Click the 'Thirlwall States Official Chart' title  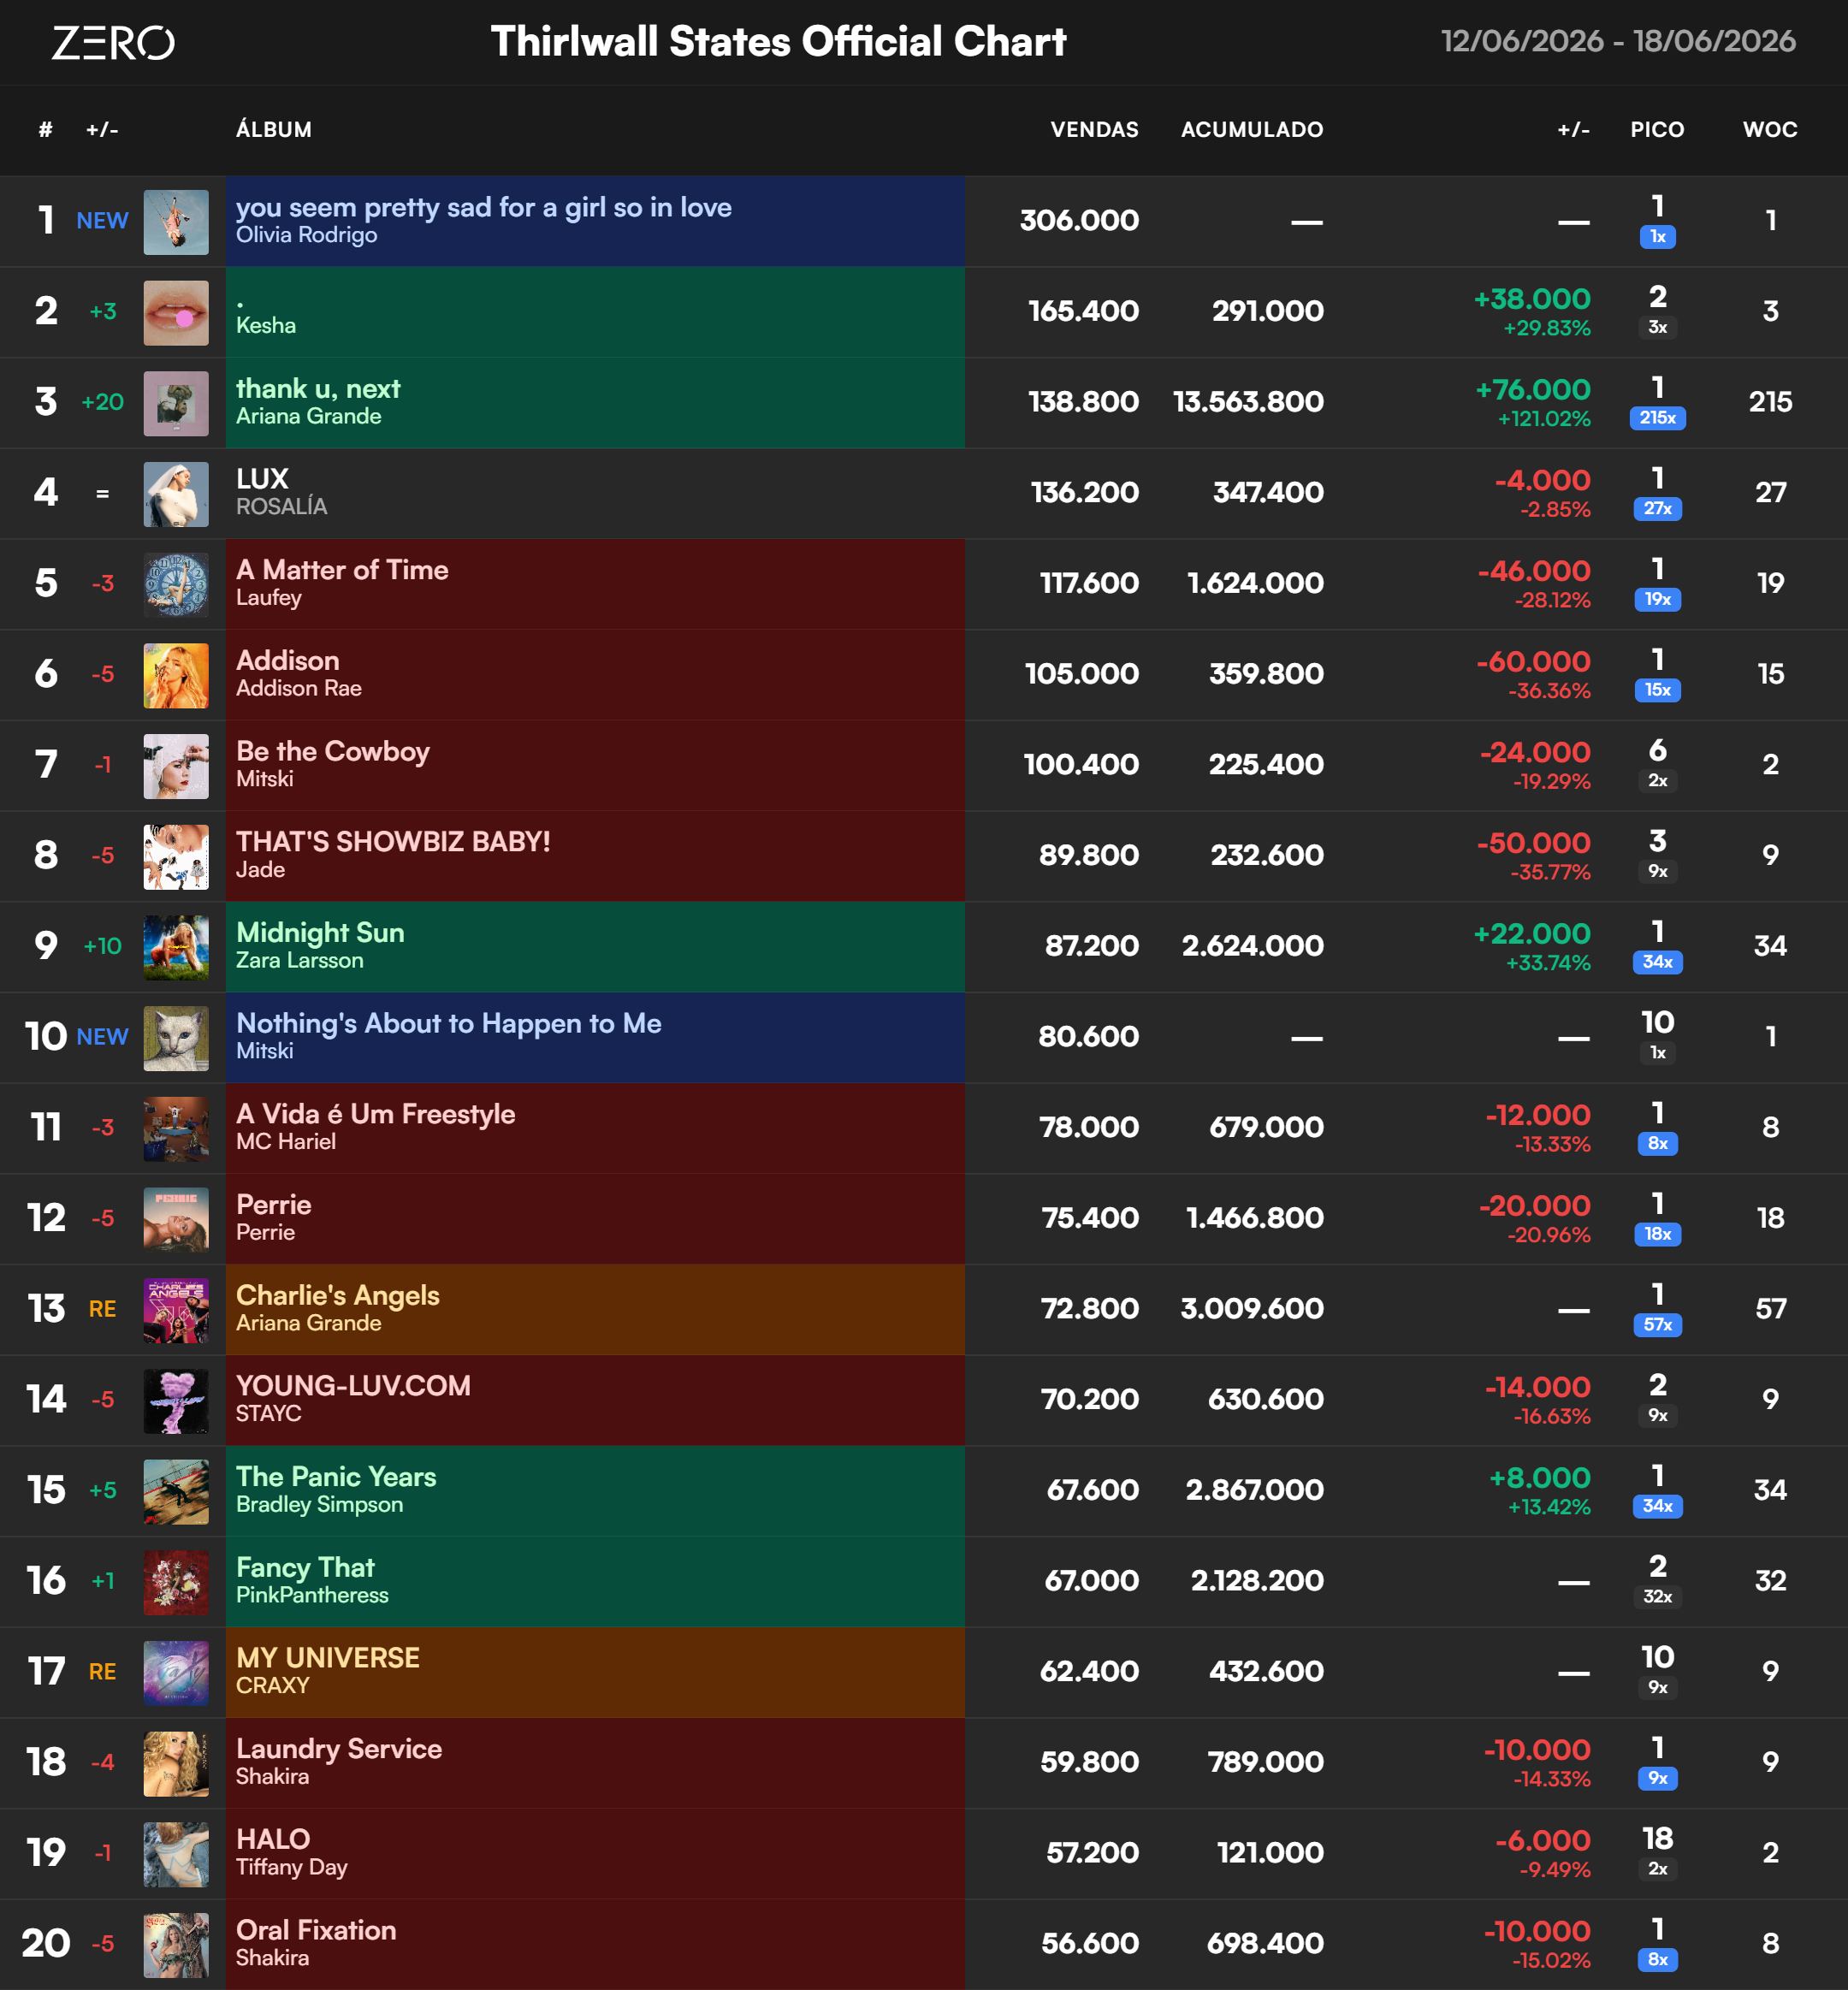pos(778,42)
